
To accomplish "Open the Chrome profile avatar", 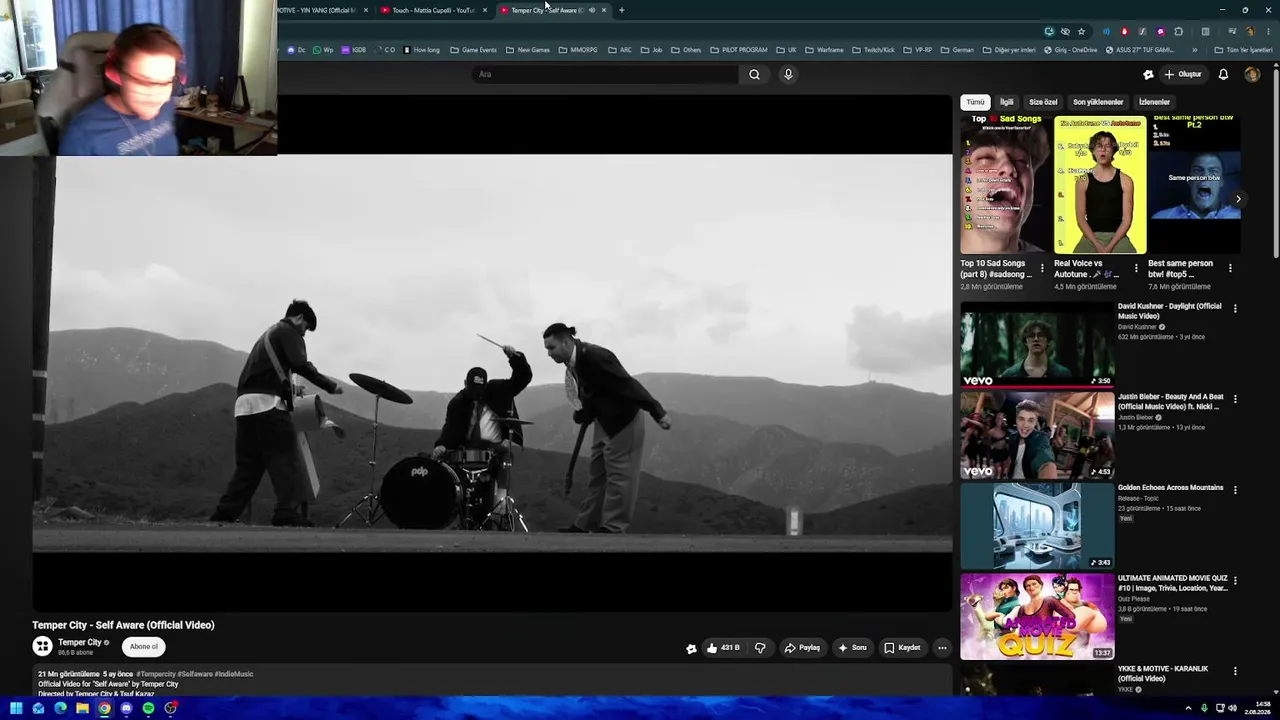I will (1250, 31).
